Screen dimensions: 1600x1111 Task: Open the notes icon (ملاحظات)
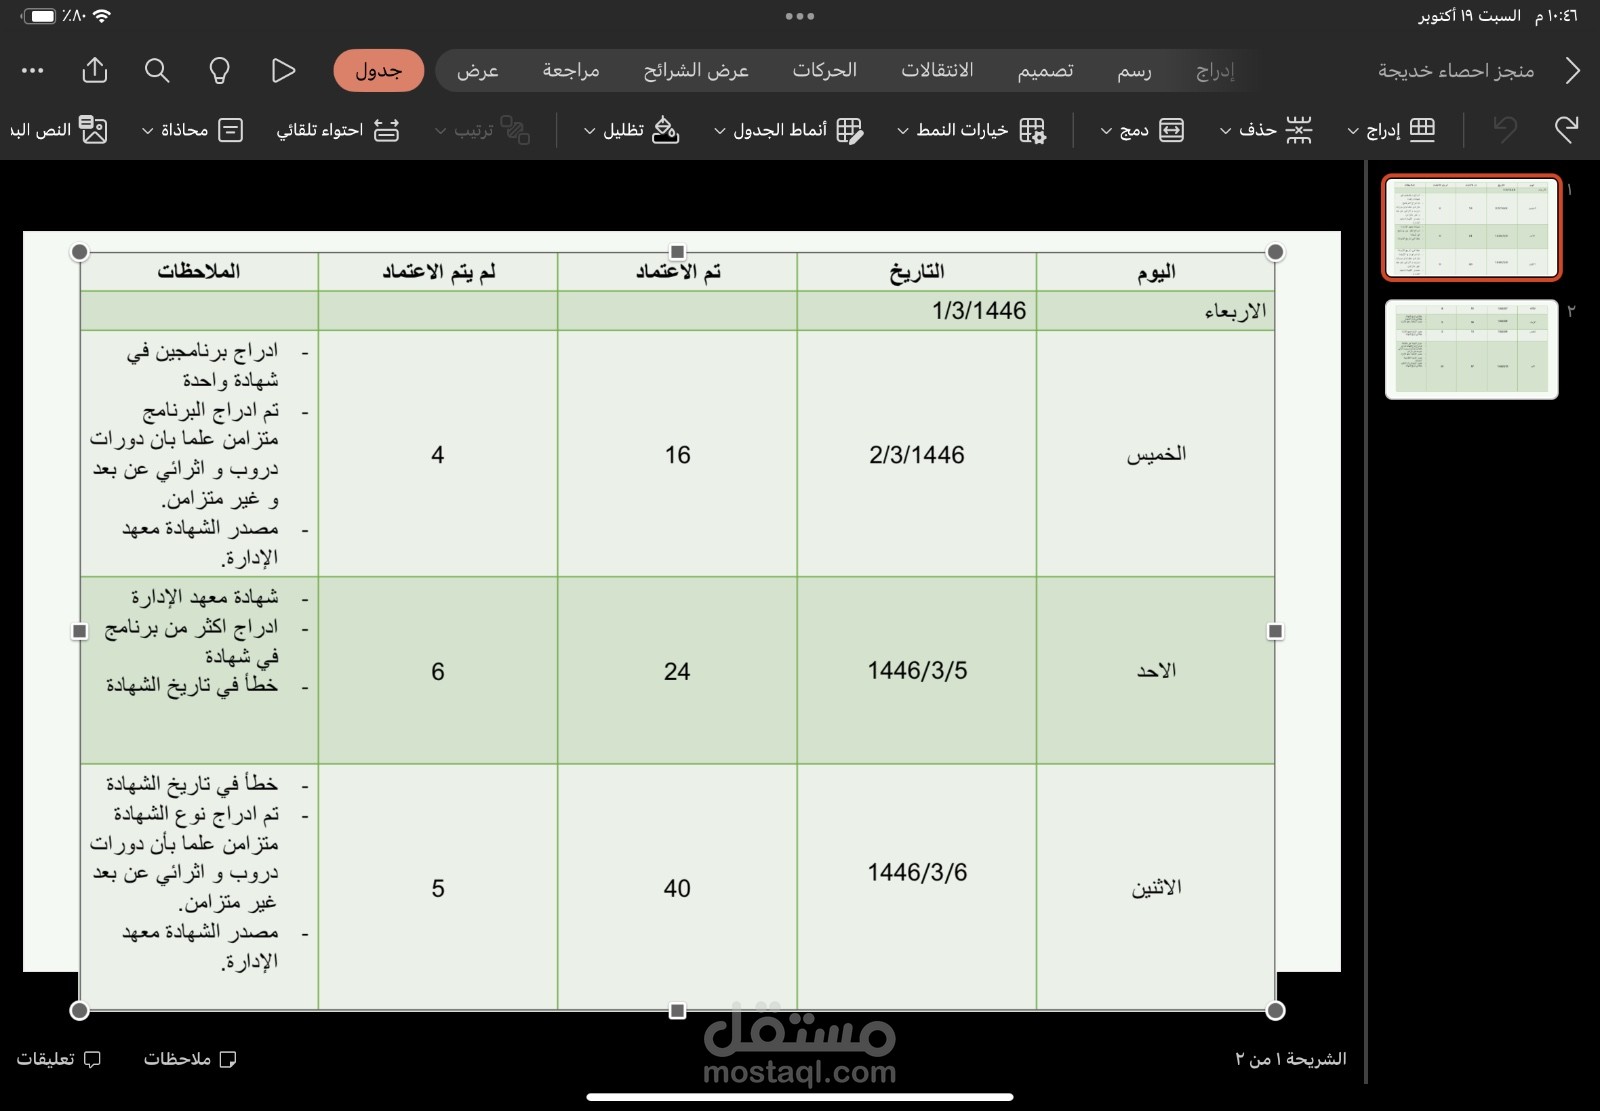pyautogui.click(x=227, y=1059)
